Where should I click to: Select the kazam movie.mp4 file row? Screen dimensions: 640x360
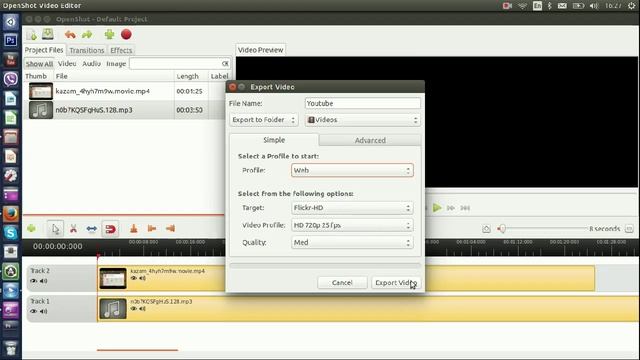127,91
